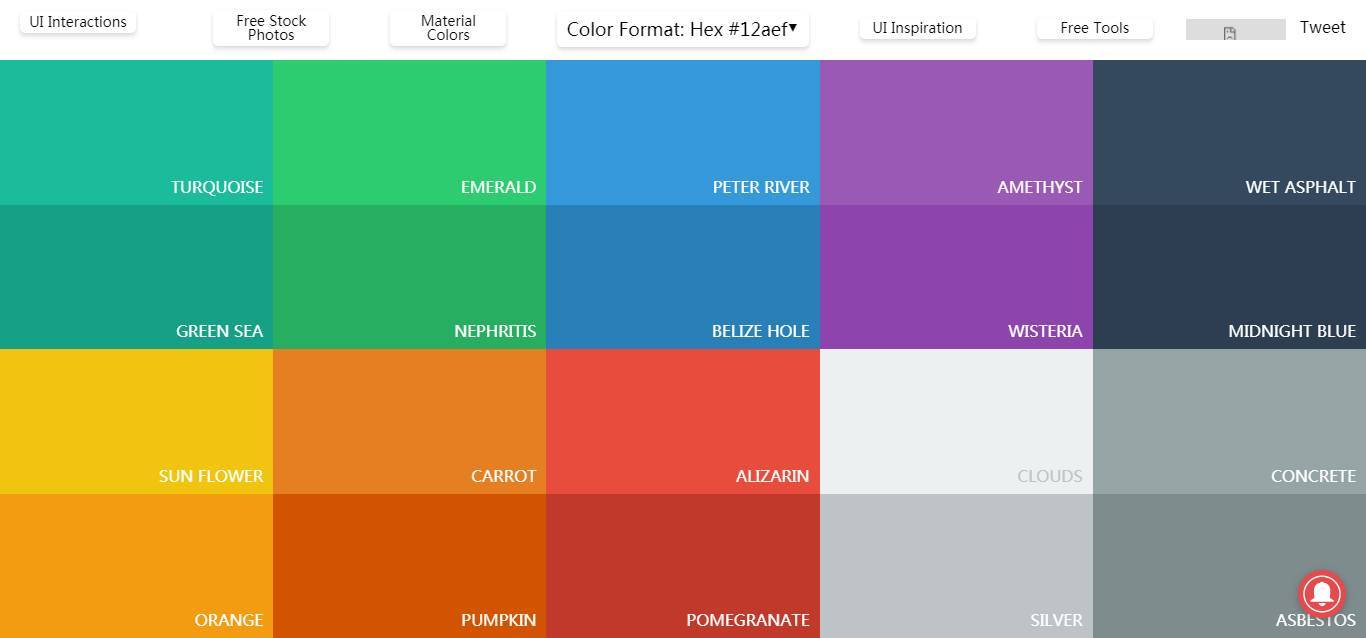Viewport: 1366px width, 638px height.
Task: Open the Material Colors page
Action: click(448, 28)
